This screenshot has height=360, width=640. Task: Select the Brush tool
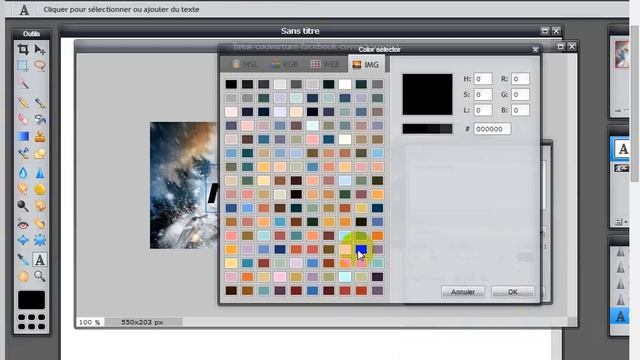click(x=40, y=102)
